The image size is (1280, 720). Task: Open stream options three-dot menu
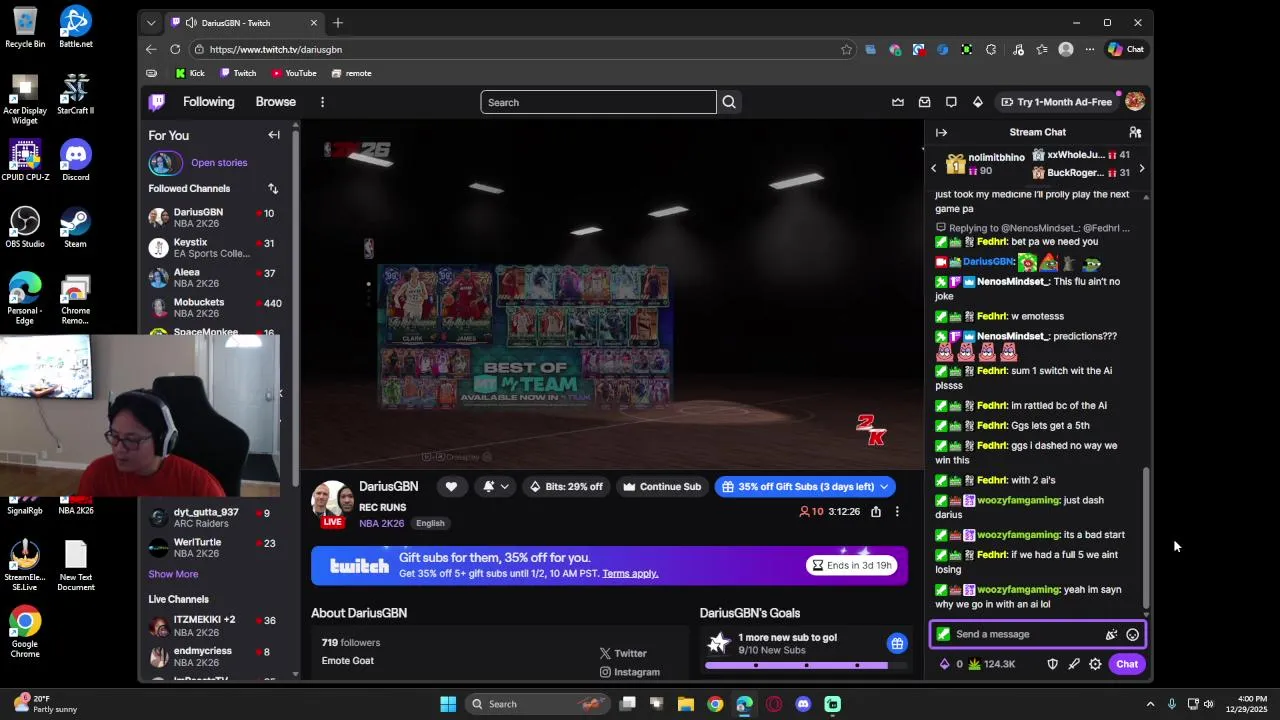897,512
